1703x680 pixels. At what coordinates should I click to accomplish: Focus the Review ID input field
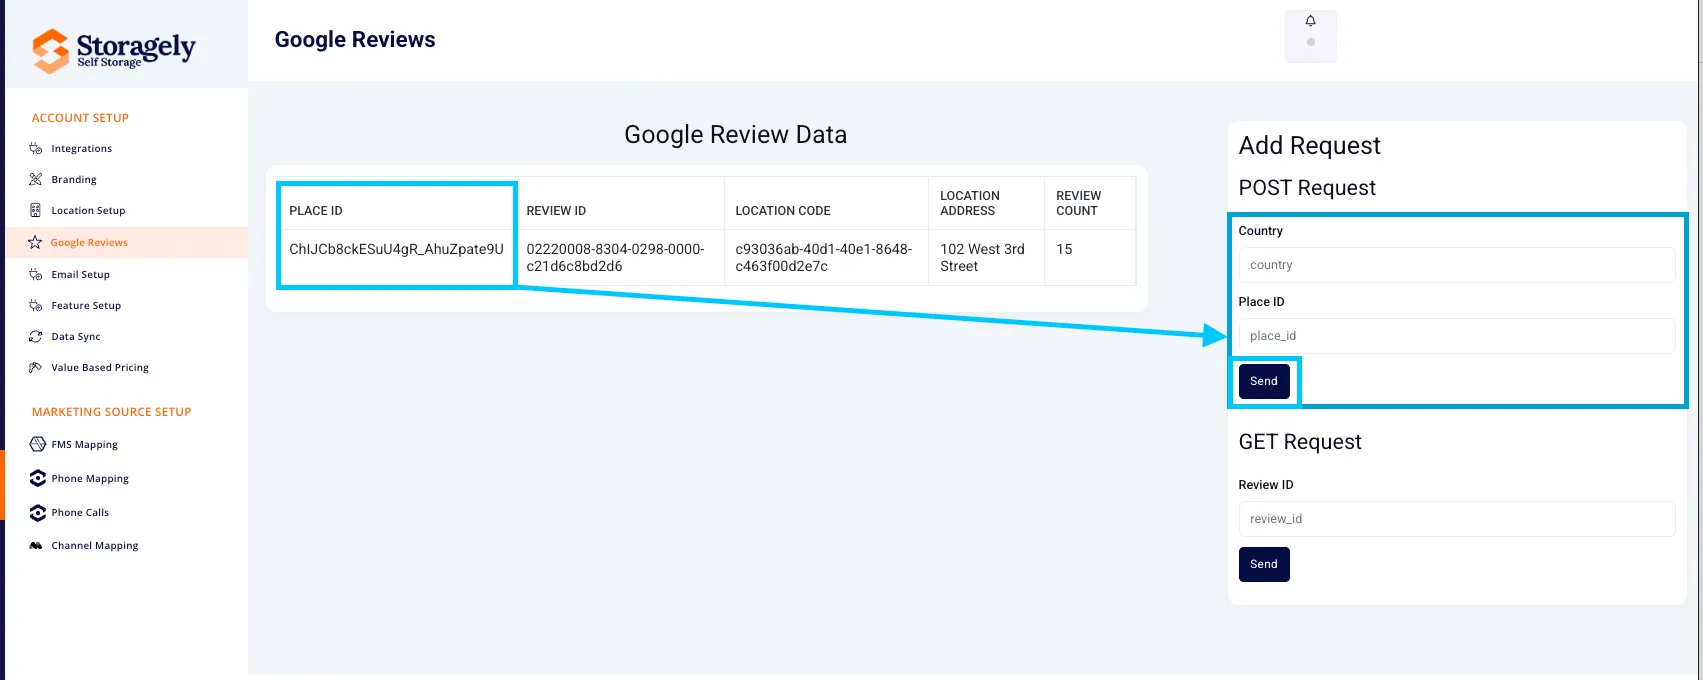(x=1456, y=519)
